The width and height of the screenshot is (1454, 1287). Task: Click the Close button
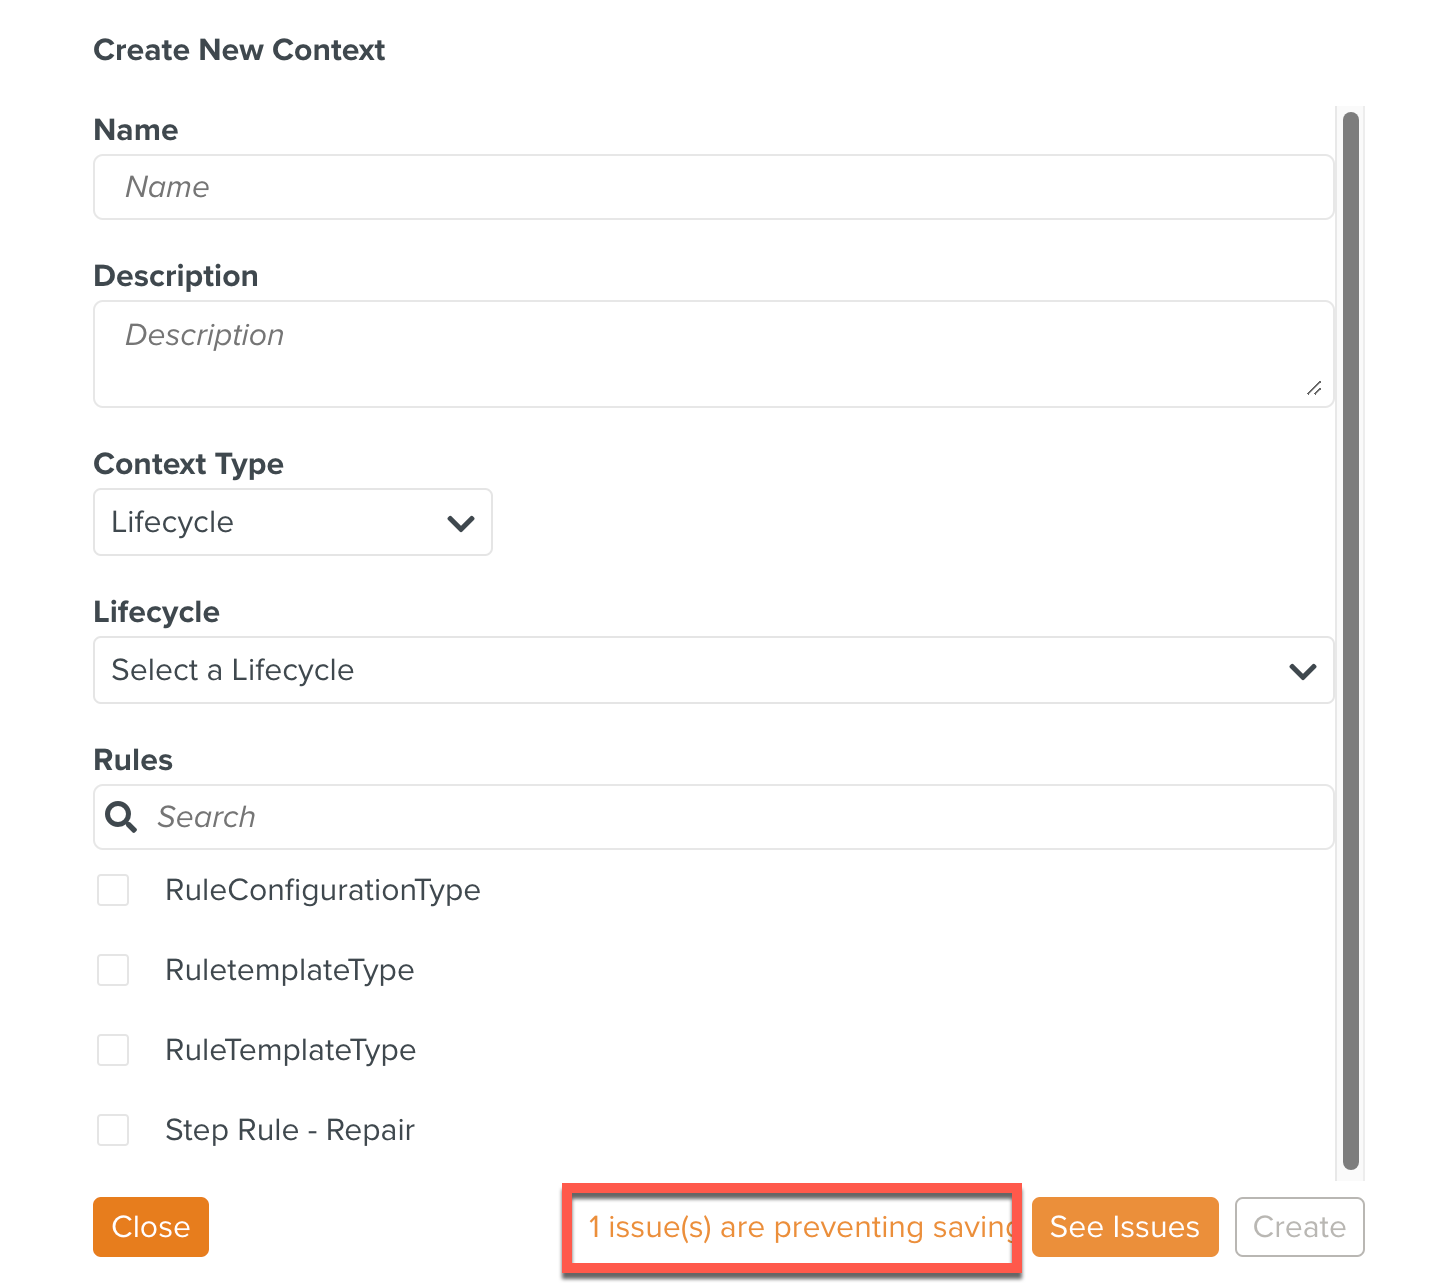point(151,1227)
